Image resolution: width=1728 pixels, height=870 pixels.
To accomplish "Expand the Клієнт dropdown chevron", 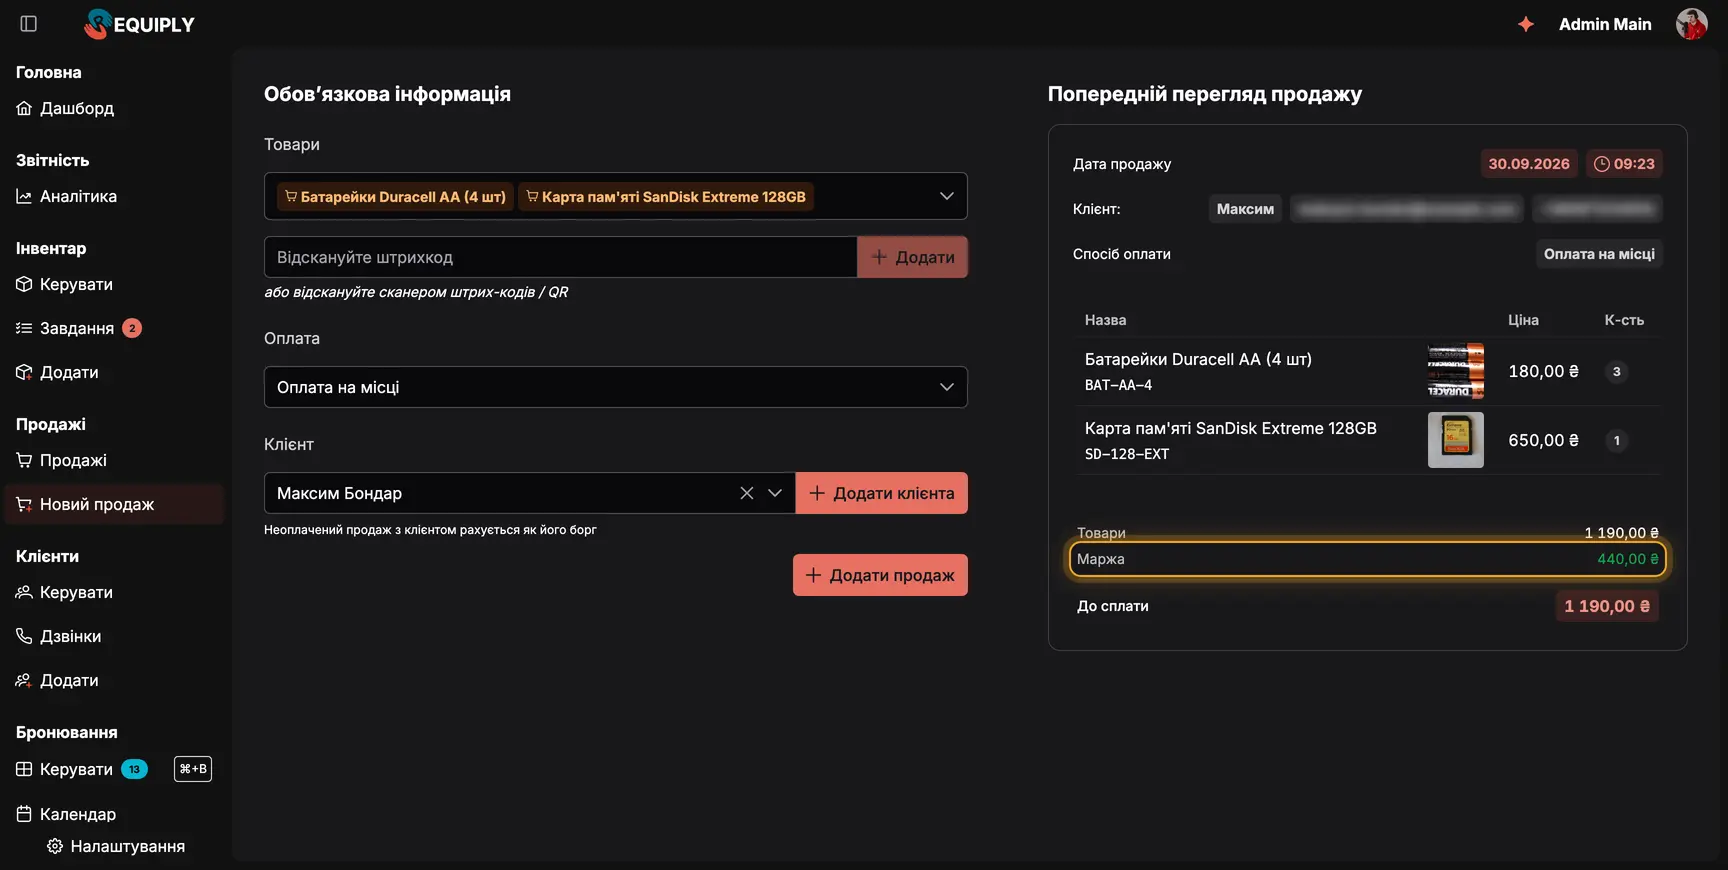I will 774,493.
